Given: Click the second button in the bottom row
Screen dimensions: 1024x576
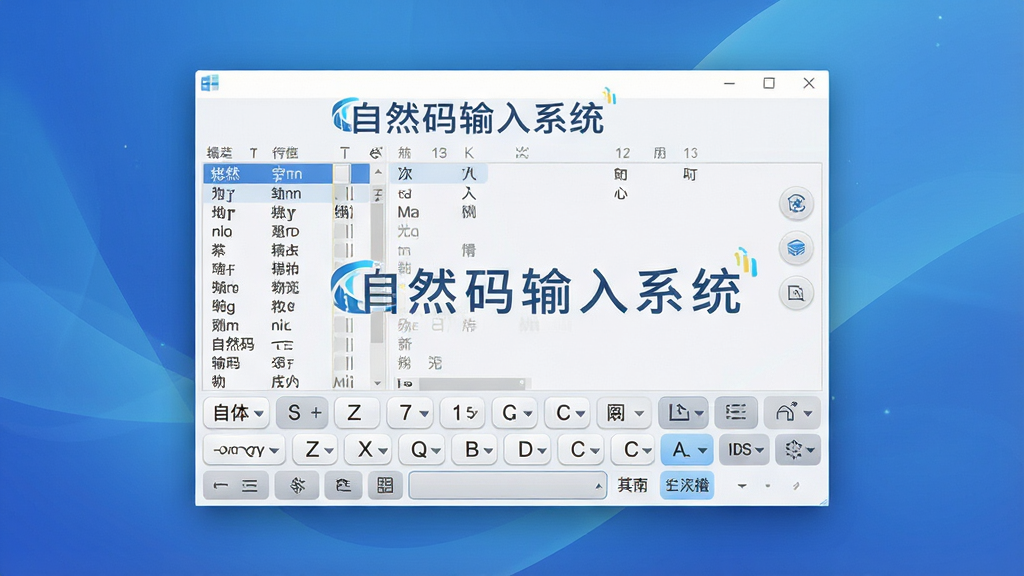Looking at the screenshot, I should [297, 485].
